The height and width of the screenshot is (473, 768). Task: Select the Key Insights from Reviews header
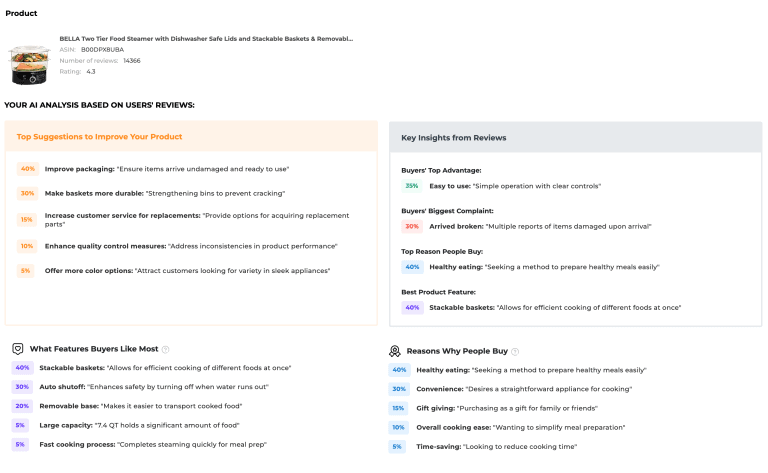[453, 137]
